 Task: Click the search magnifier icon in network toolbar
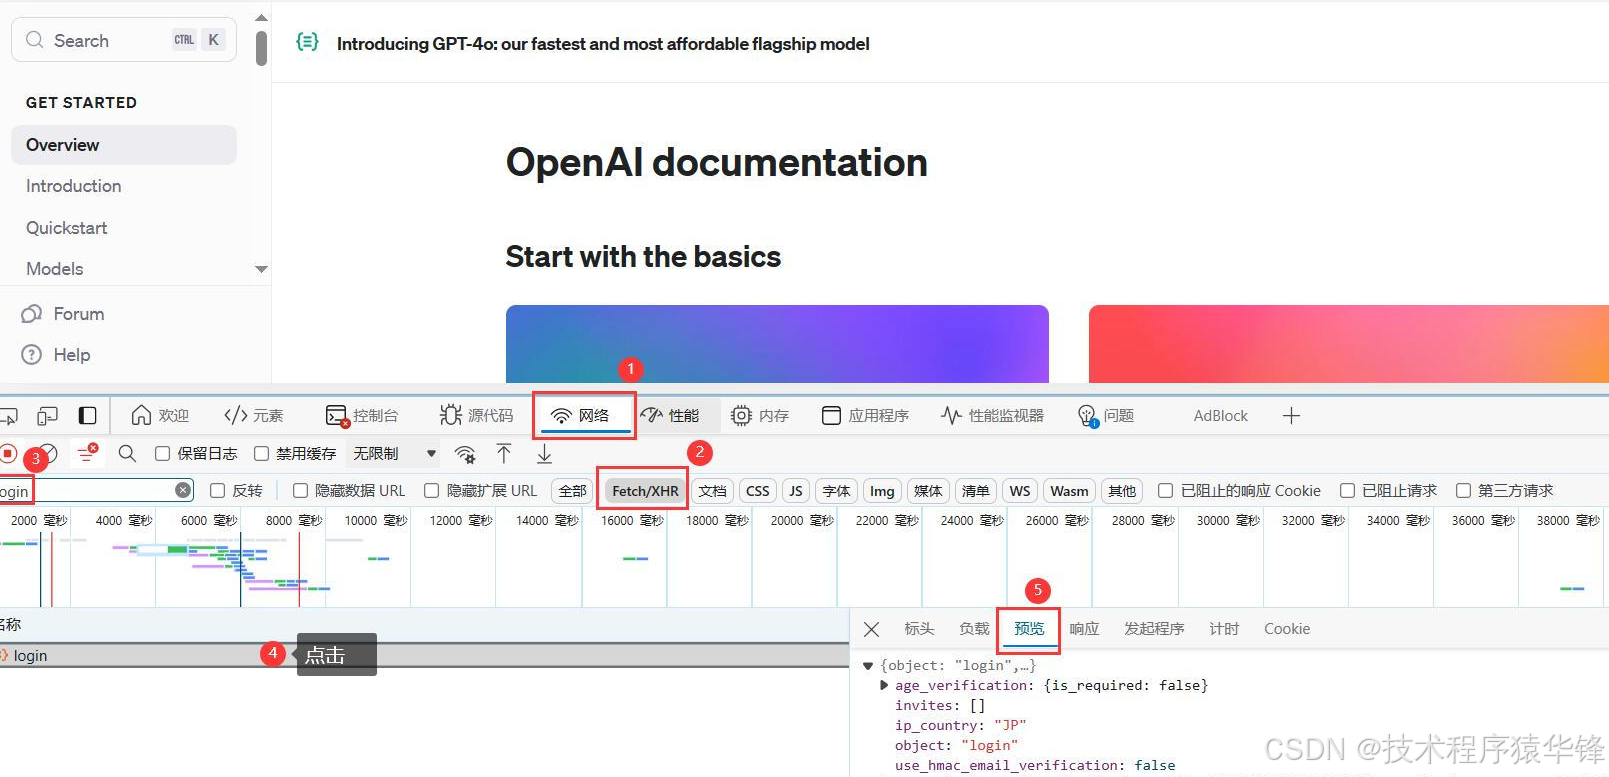(x=127, y=454)
